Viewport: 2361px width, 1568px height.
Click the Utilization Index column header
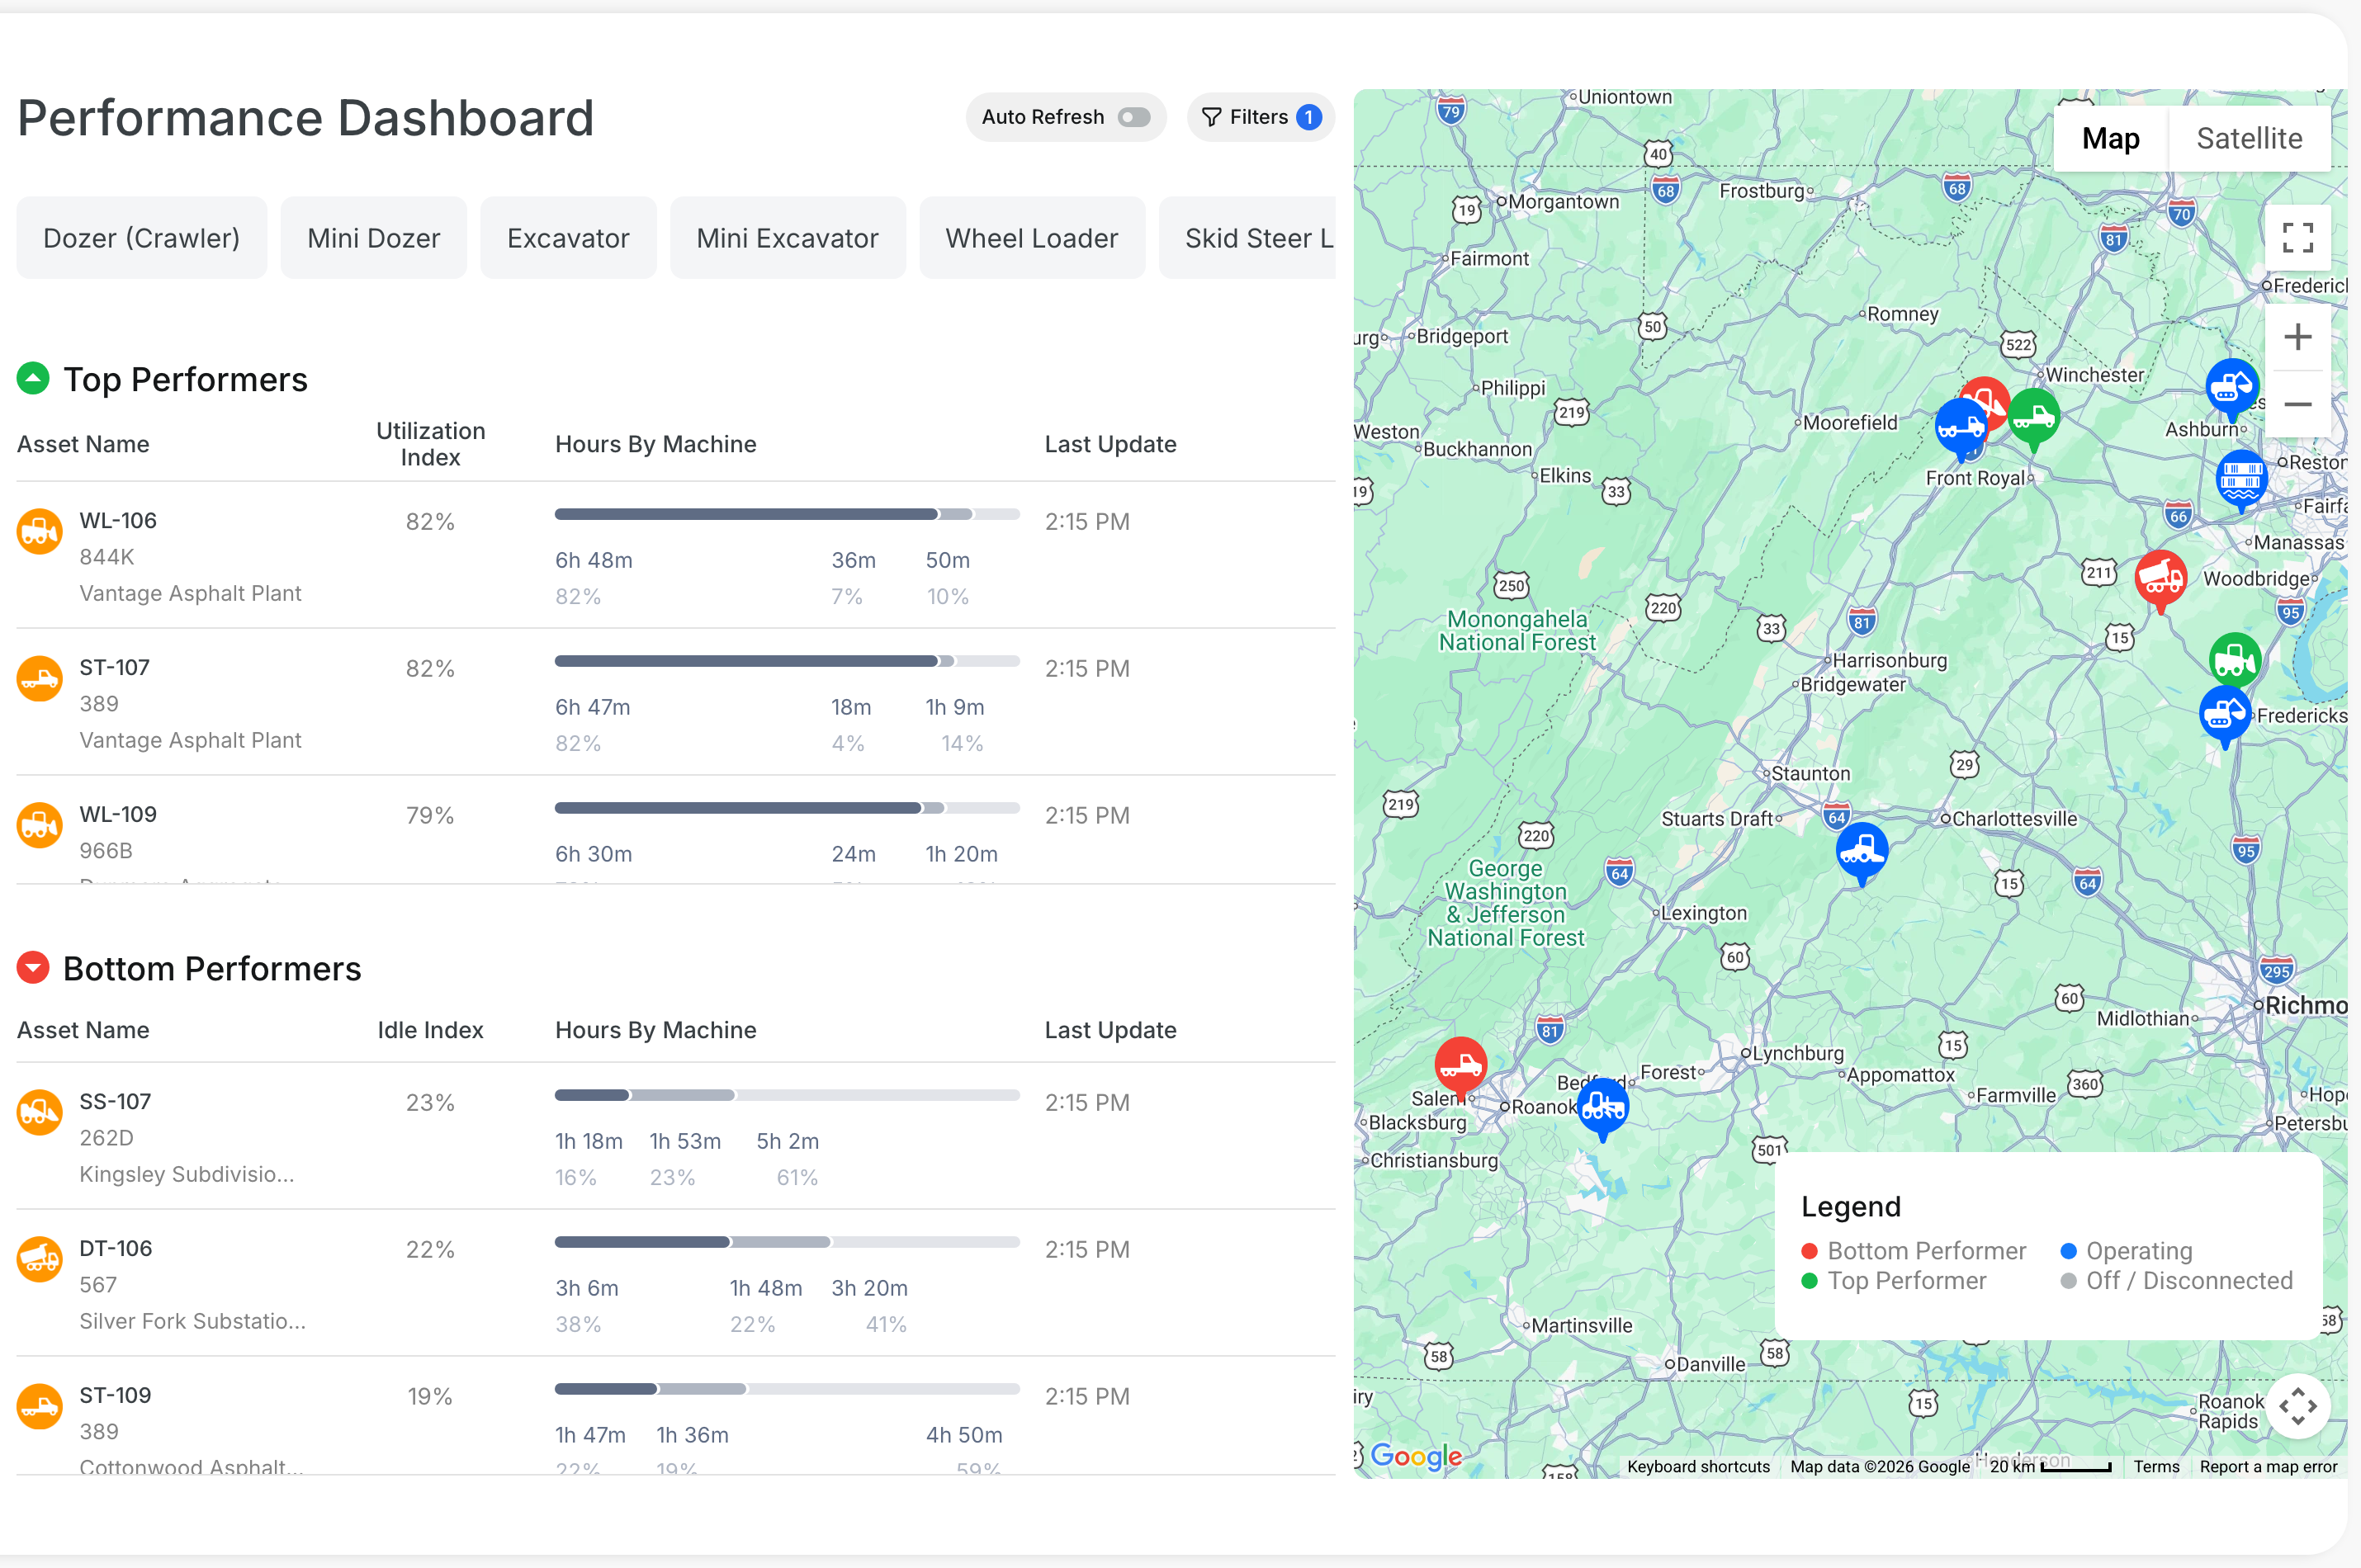click(430, 444)
